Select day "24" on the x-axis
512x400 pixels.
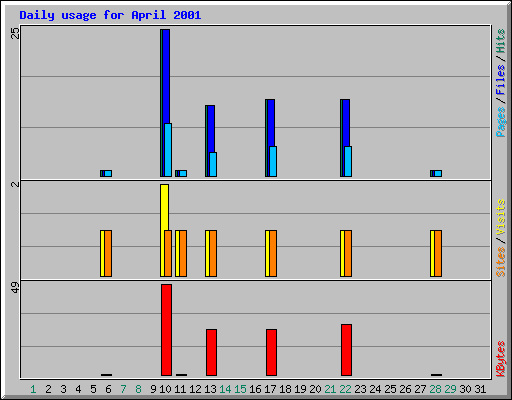[375, 389]
